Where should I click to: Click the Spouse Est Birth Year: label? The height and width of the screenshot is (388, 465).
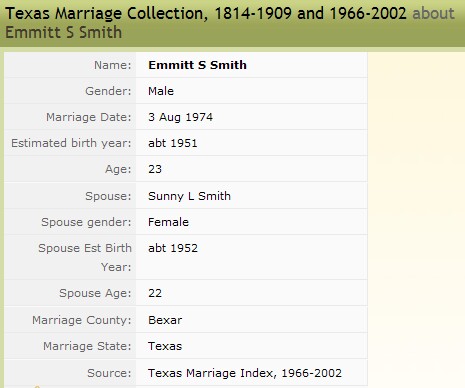click(x=85, y=257)
